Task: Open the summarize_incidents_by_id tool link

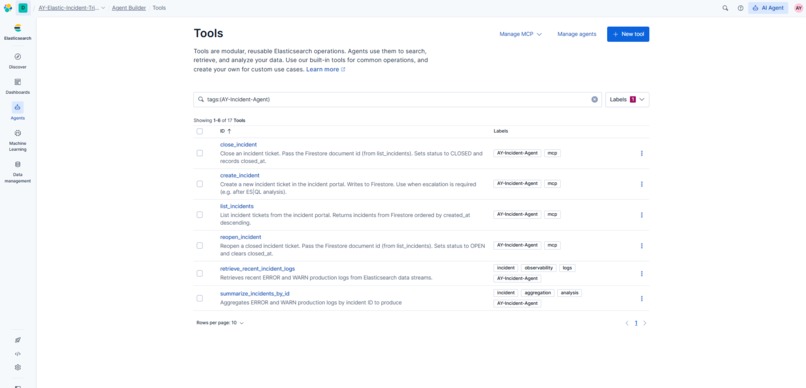Action: click(x=254, y=294)
